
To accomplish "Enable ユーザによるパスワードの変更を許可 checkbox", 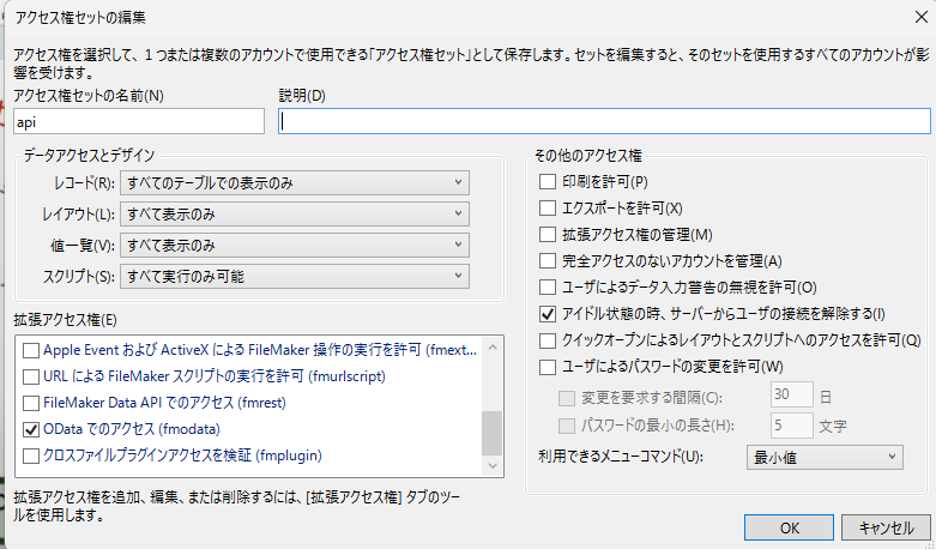I will click(x=547, y=366).
